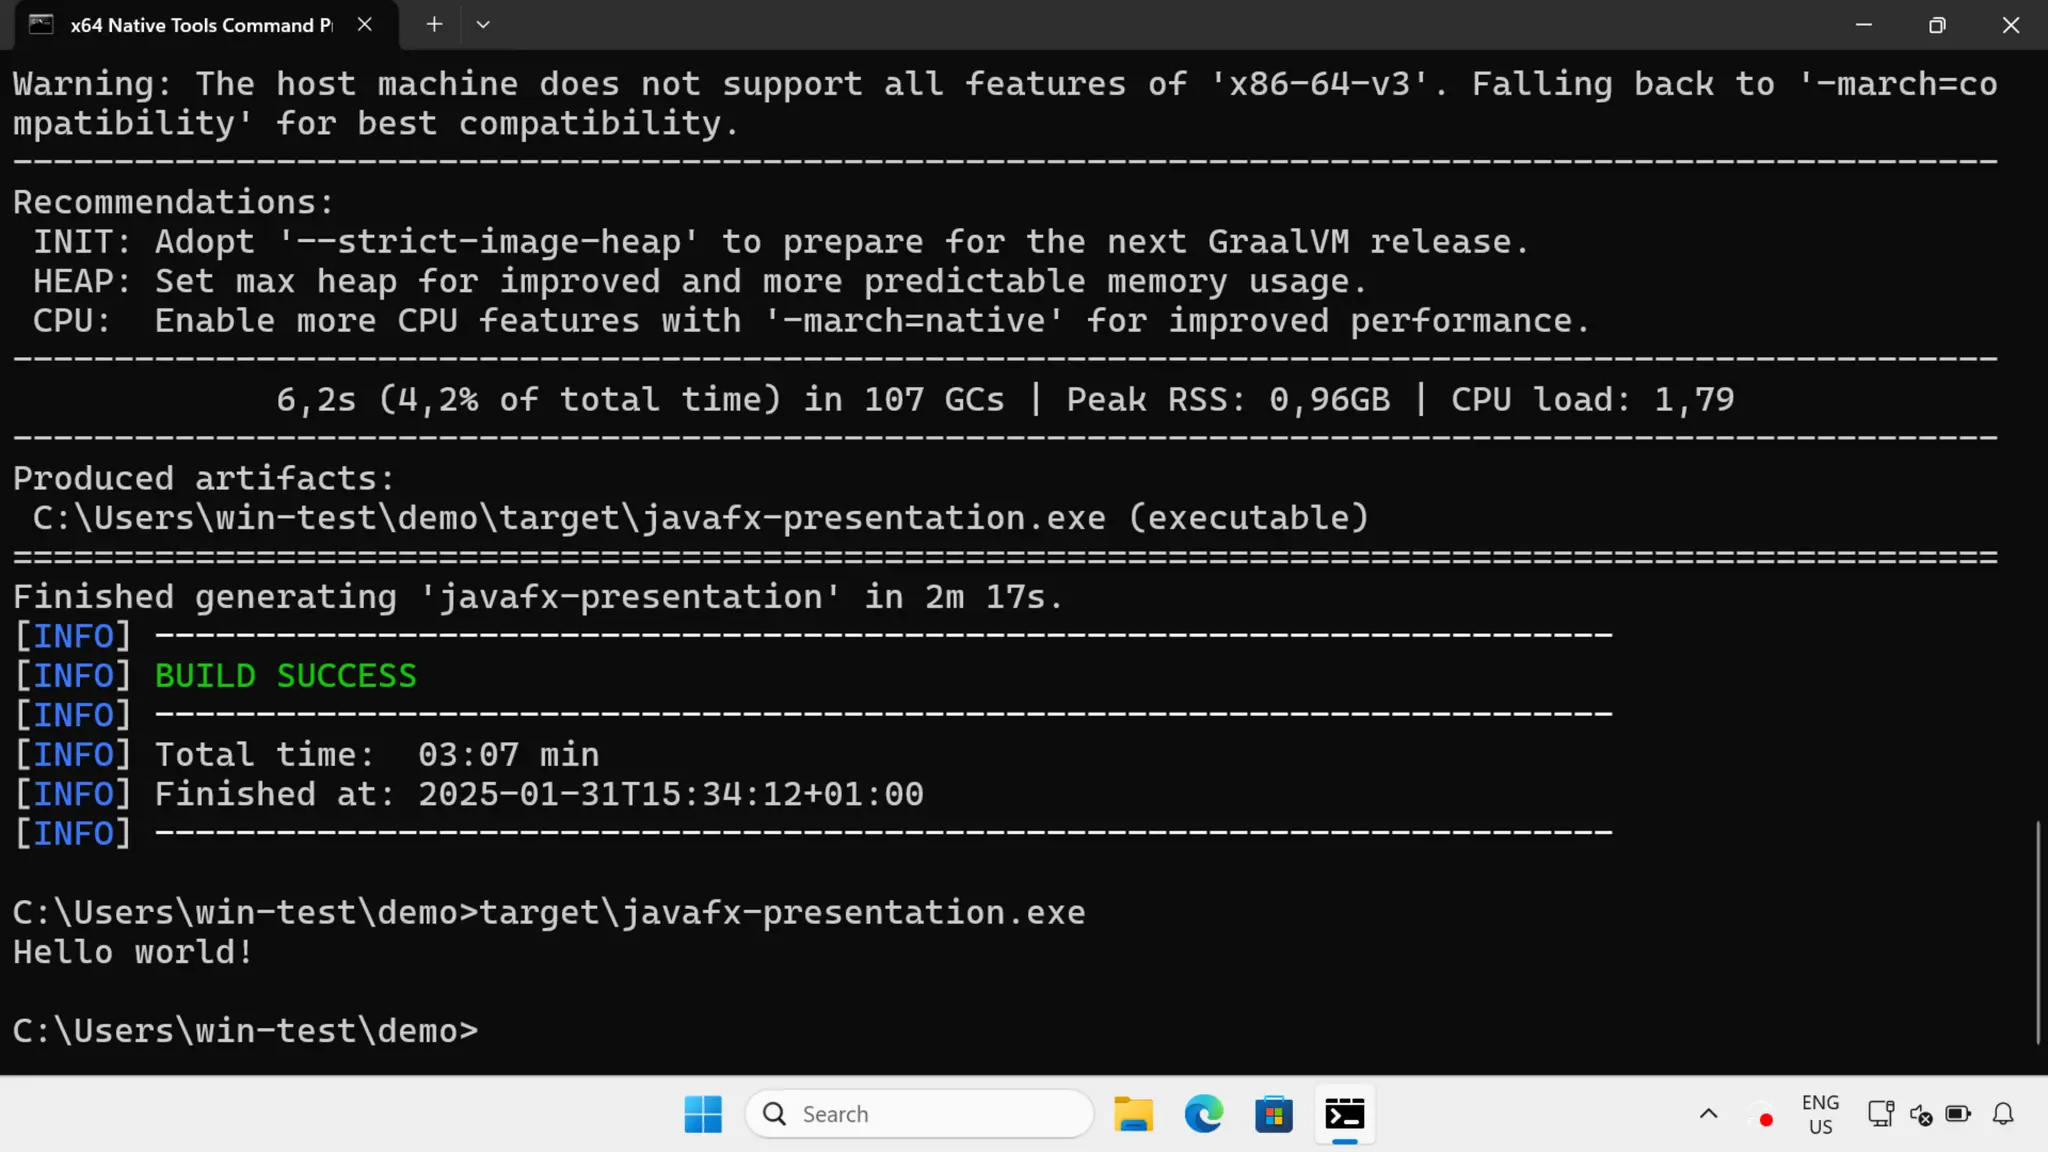Screen dimensions: 2048x1152
Task: Launch File Explorer from taskbar
Action: point(1133,1114)
